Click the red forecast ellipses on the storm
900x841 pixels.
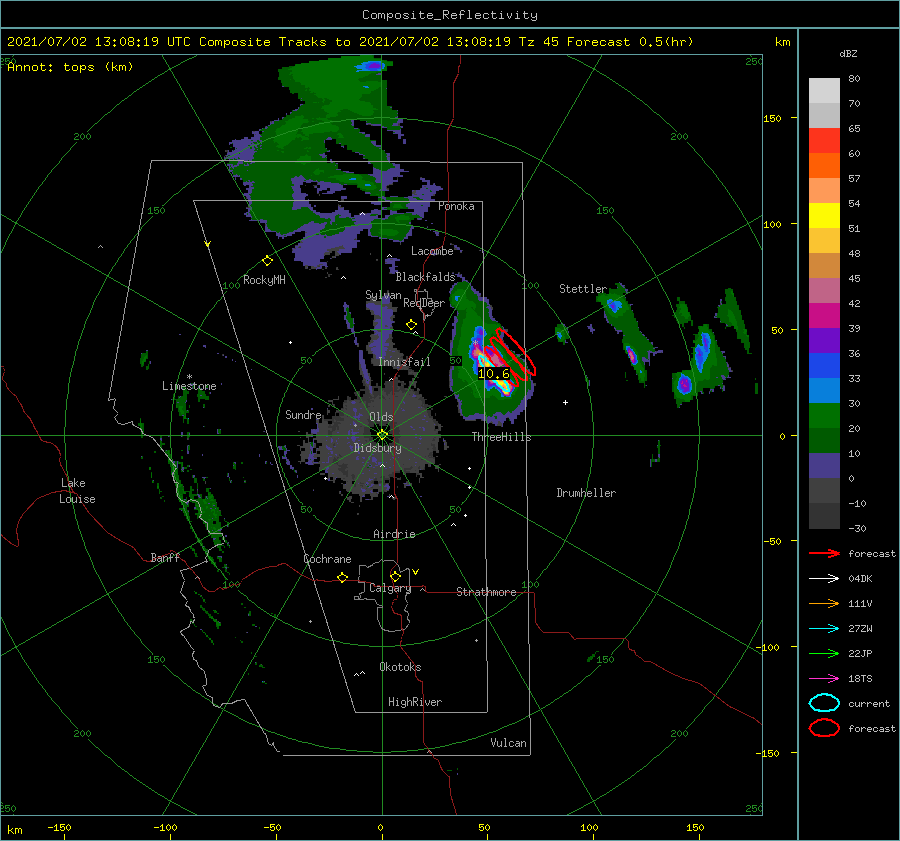pos(513,355)
